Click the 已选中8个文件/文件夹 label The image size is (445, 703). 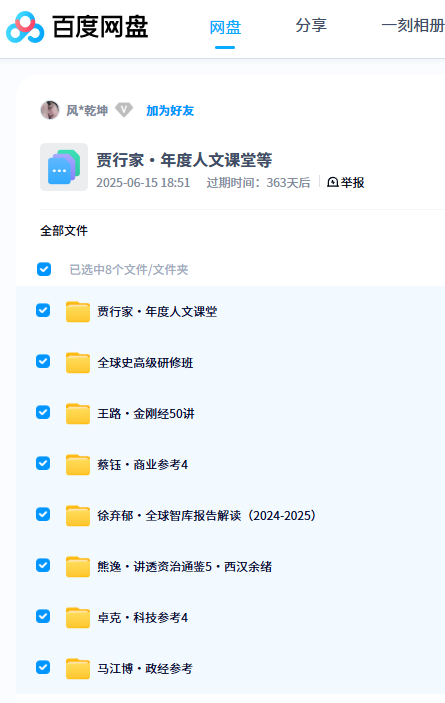[x=129, y=269]
